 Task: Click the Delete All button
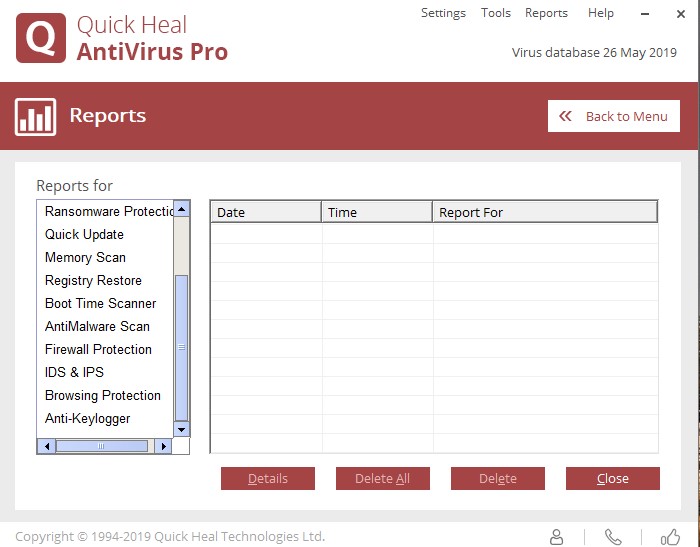click(x=383, y=478)
